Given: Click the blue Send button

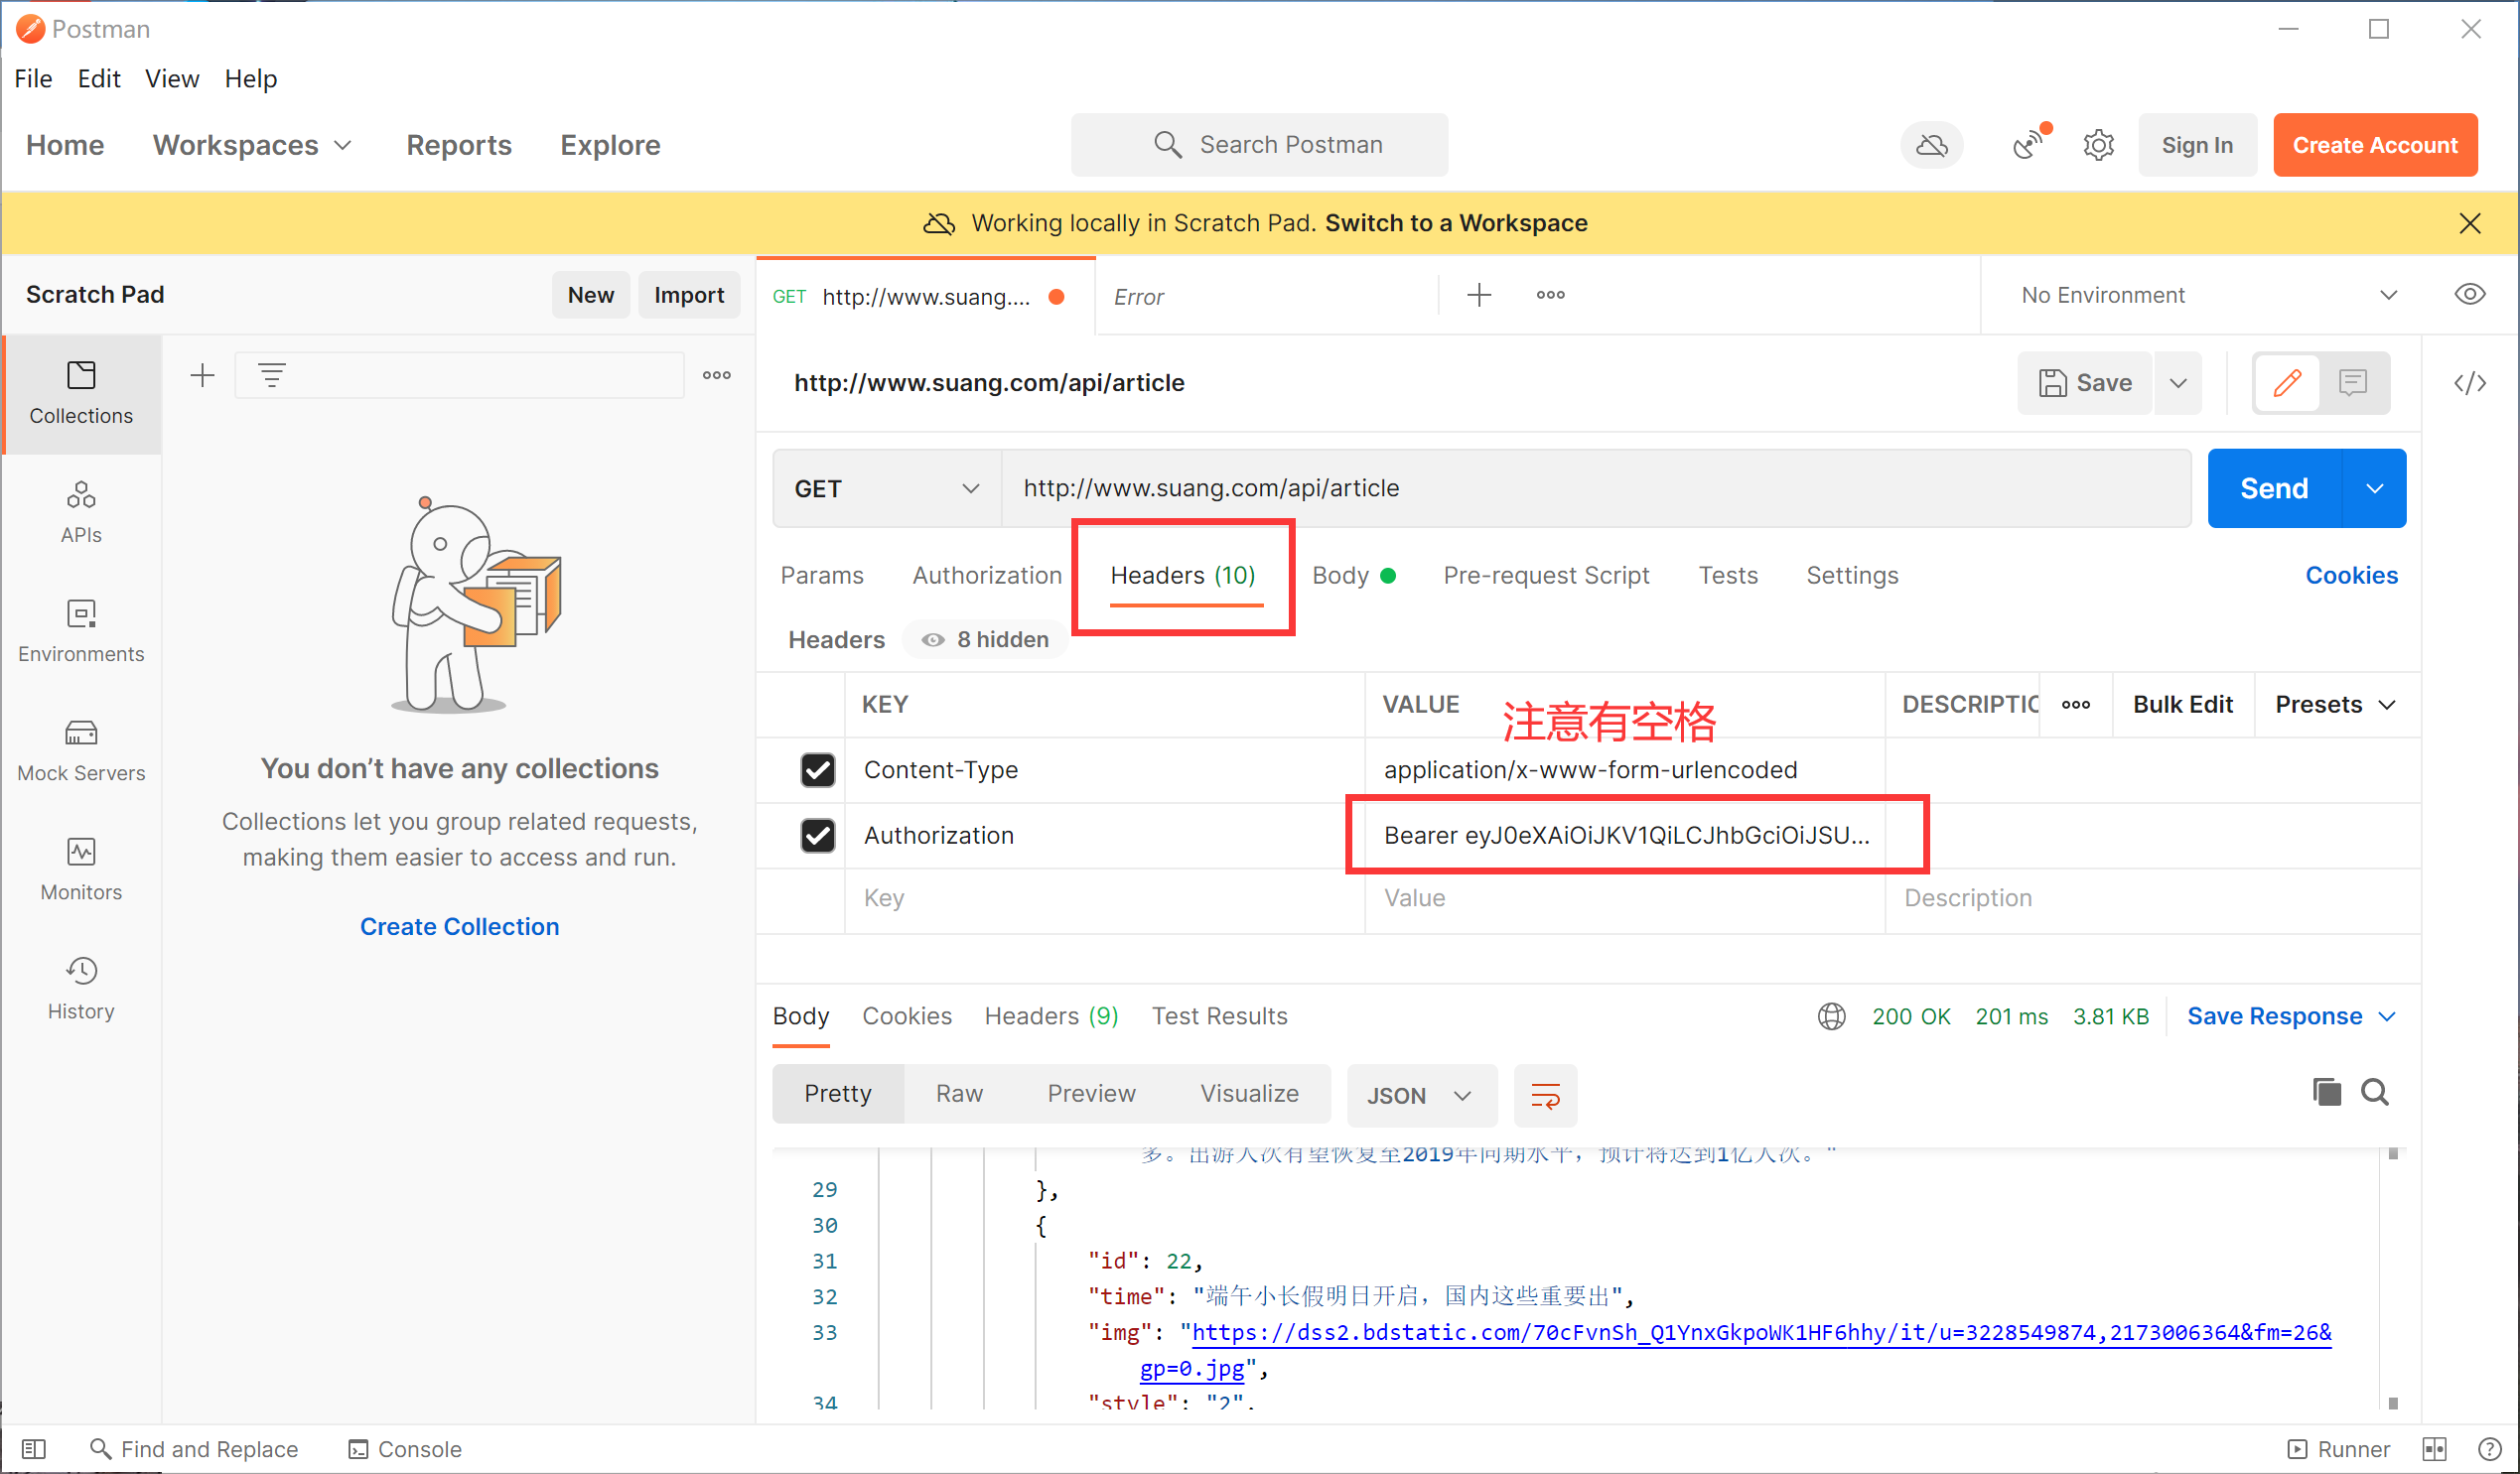Looking at the screenshot, I should pos(2273,488).
